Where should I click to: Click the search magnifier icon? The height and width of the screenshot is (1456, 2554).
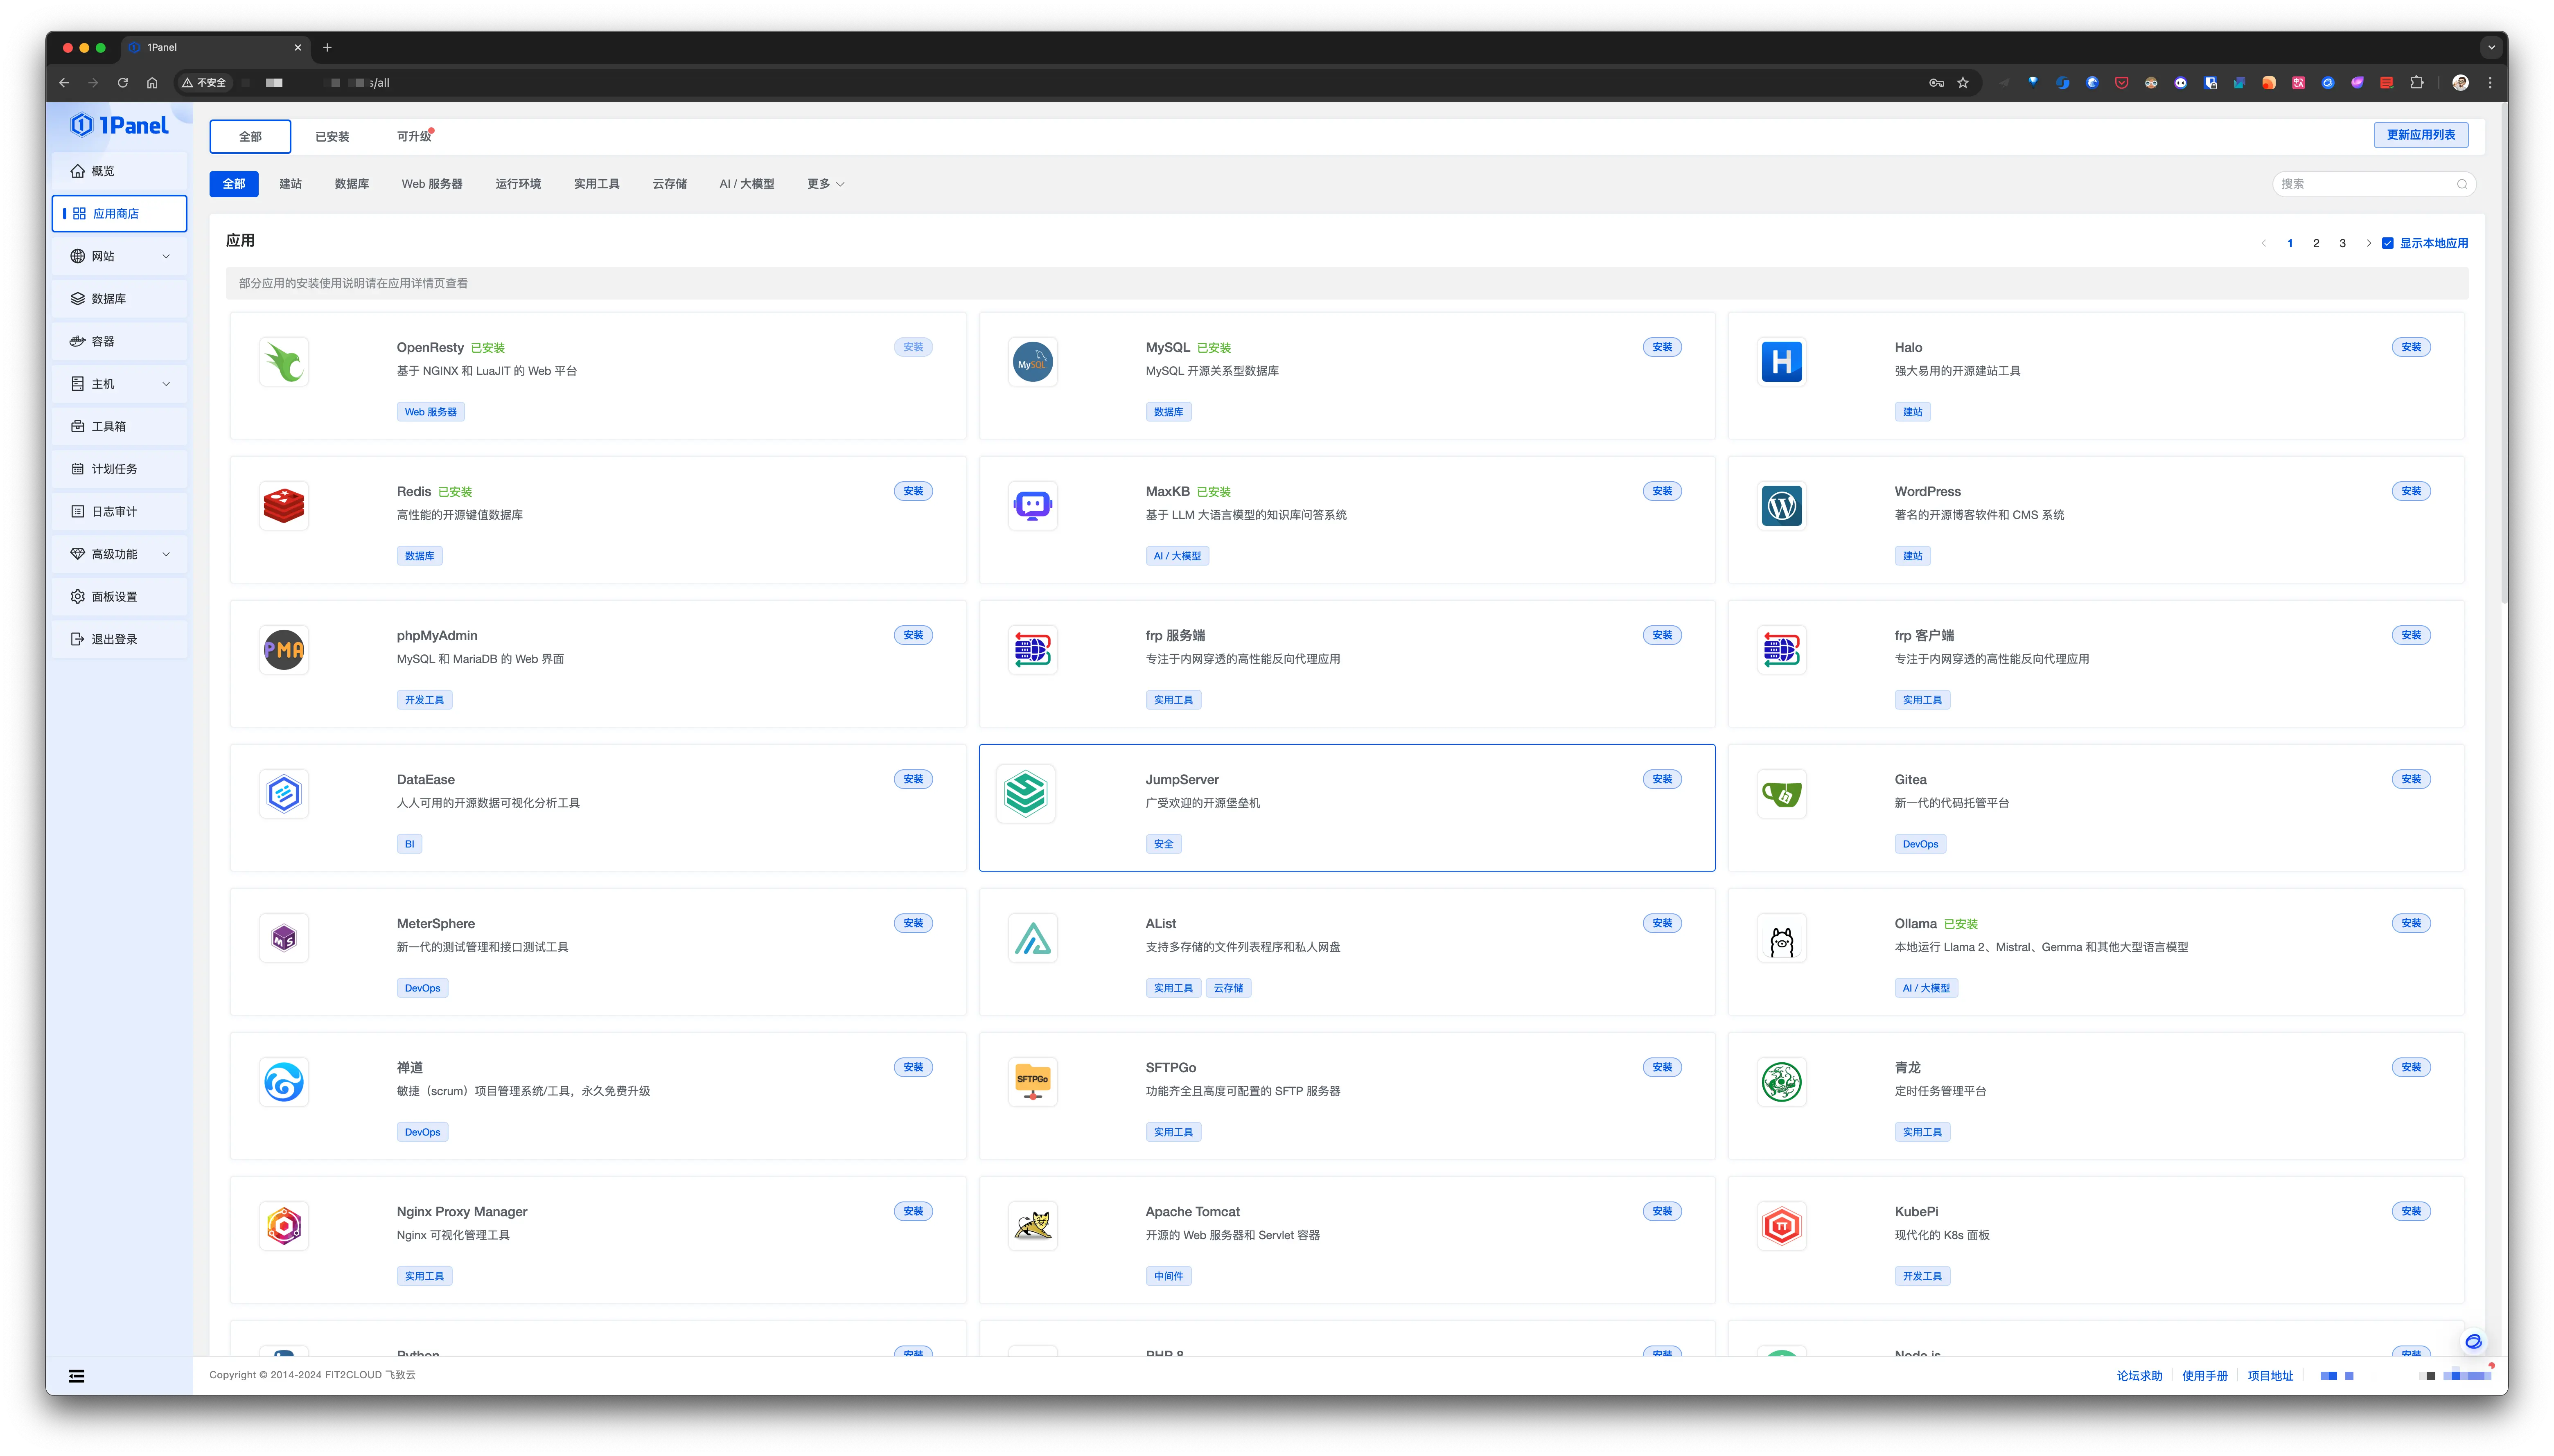pos(2461,184)
